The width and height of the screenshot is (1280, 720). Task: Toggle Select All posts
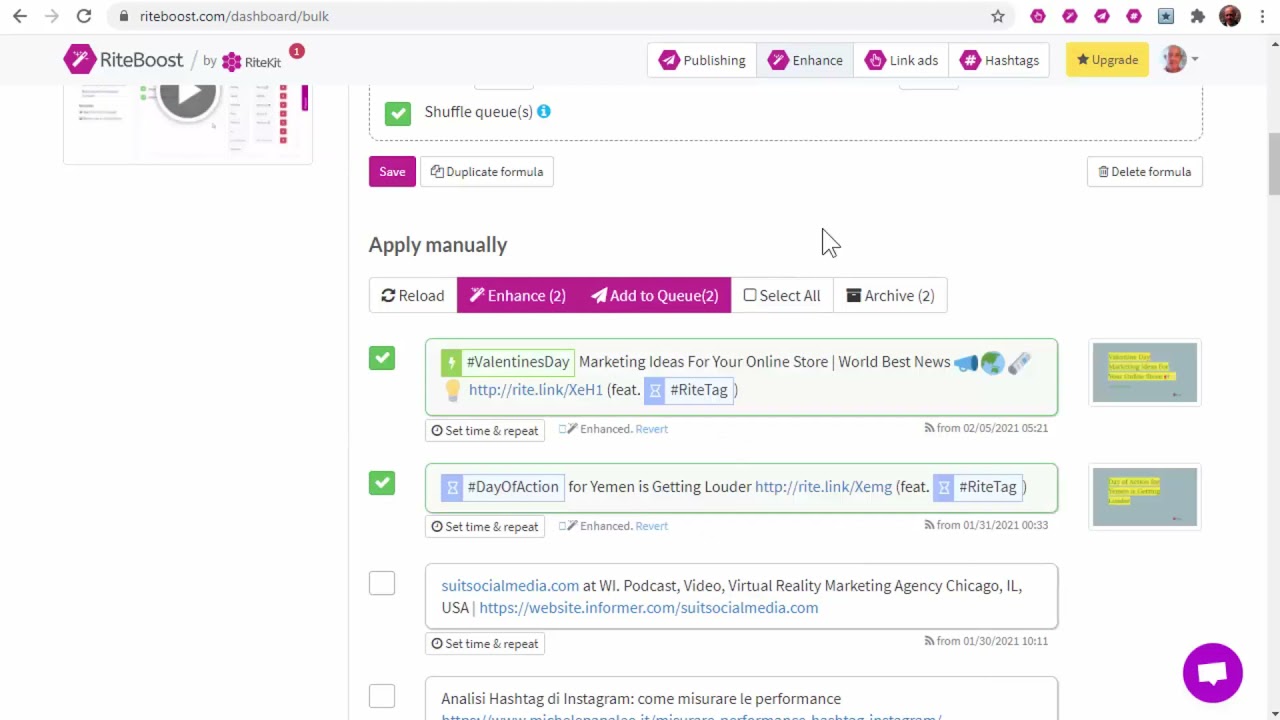[x=782, y=295]
